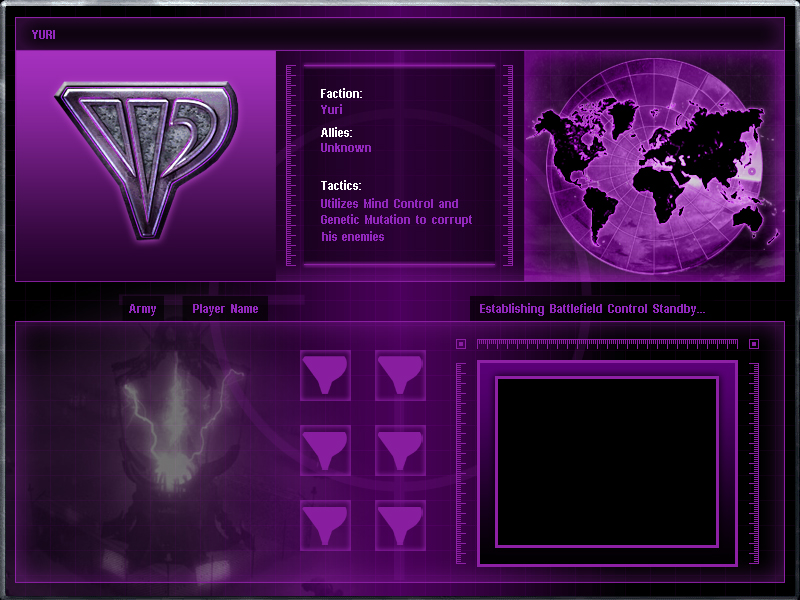Click the 'Utilizes Mind Control and' text line
The width and height of the screenshot is (800, 600).
click(x=389, y=204)
